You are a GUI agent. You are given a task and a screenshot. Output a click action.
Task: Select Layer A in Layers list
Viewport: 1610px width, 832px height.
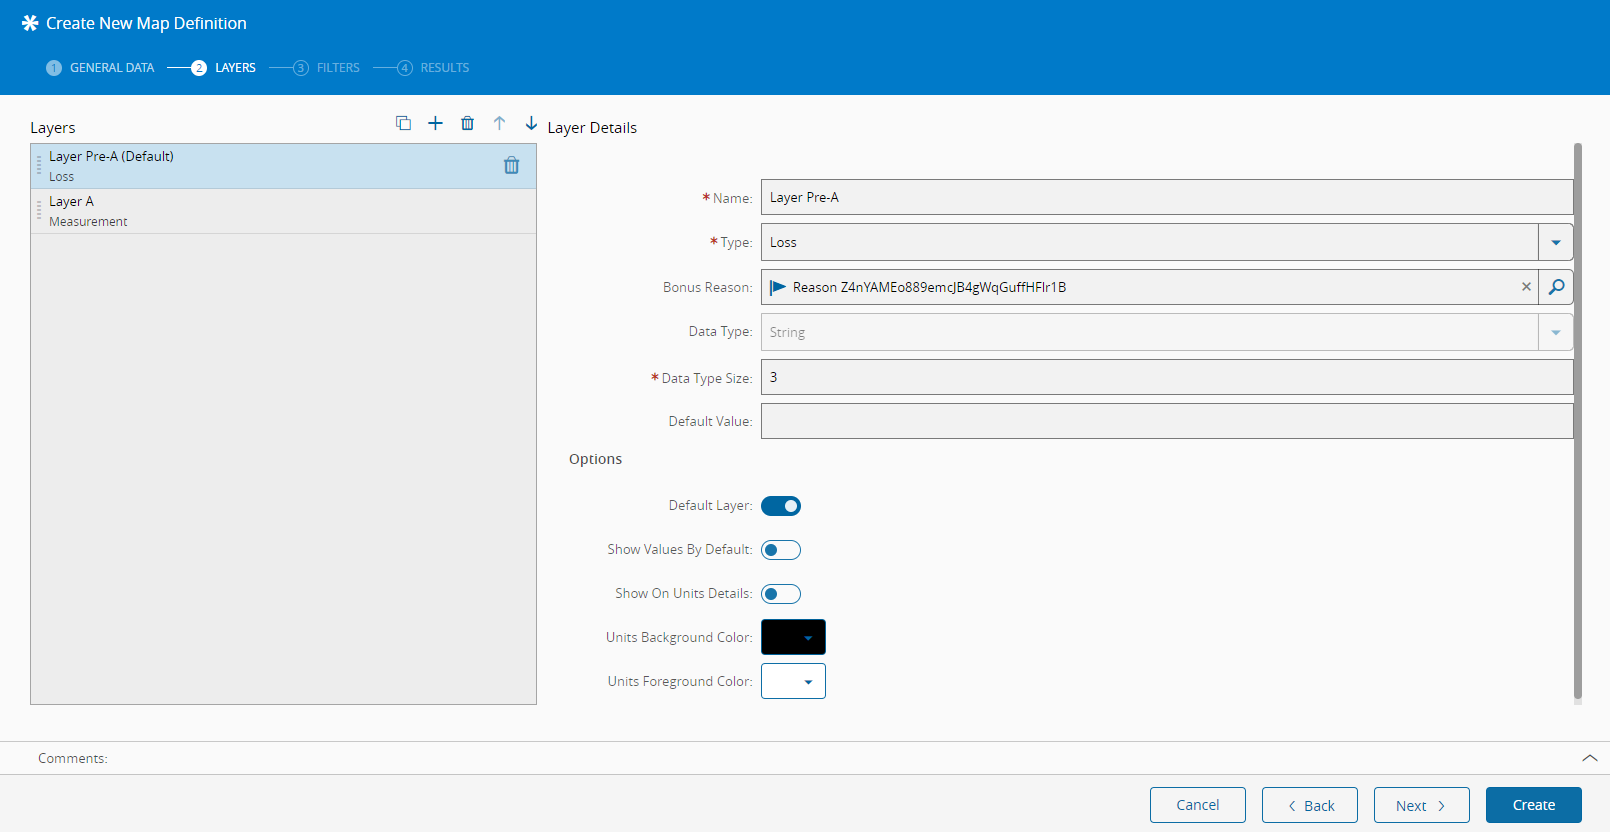click(x=283, y=211)
